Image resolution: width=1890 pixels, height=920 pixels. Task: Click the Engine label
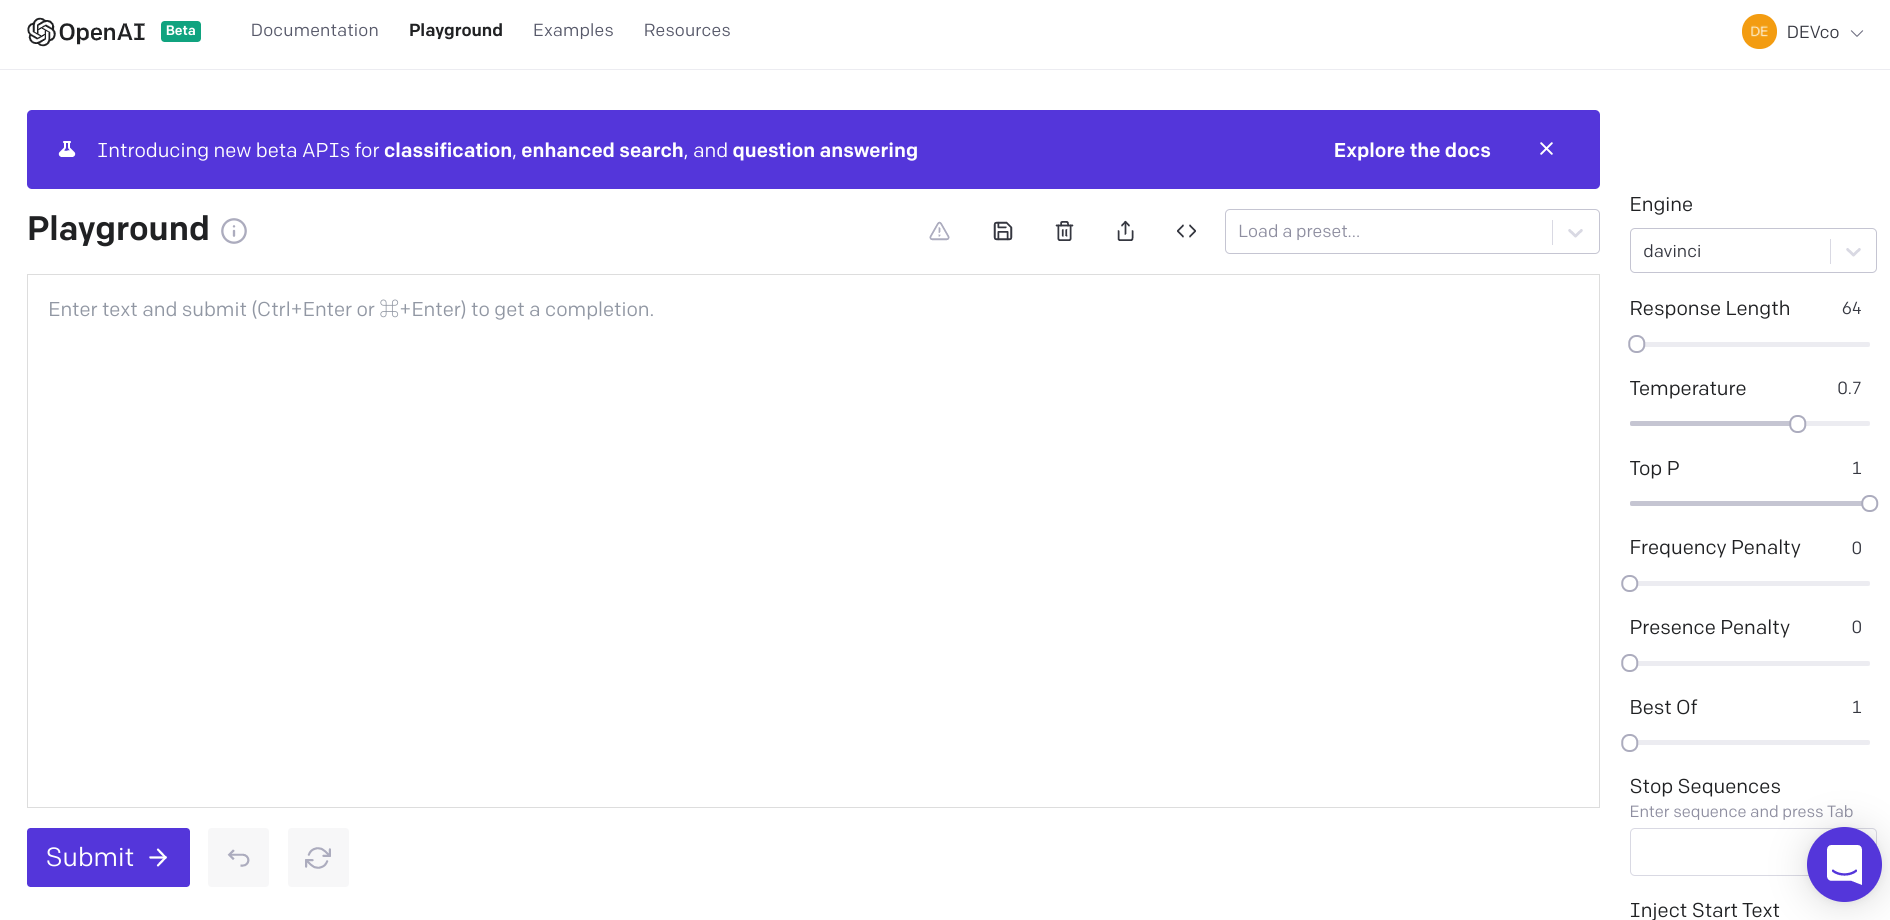coord(1661,204)
